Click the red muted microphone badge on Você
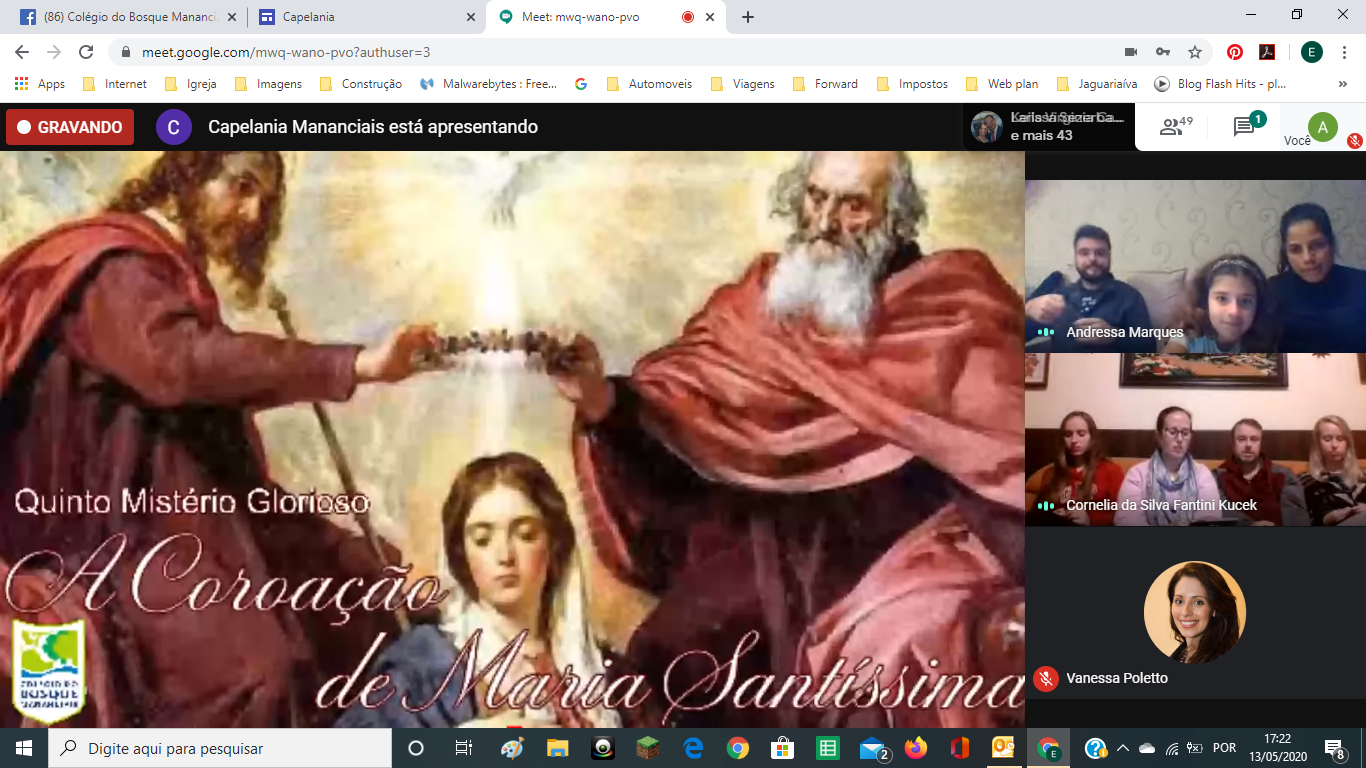 [x=1355, y=141]
